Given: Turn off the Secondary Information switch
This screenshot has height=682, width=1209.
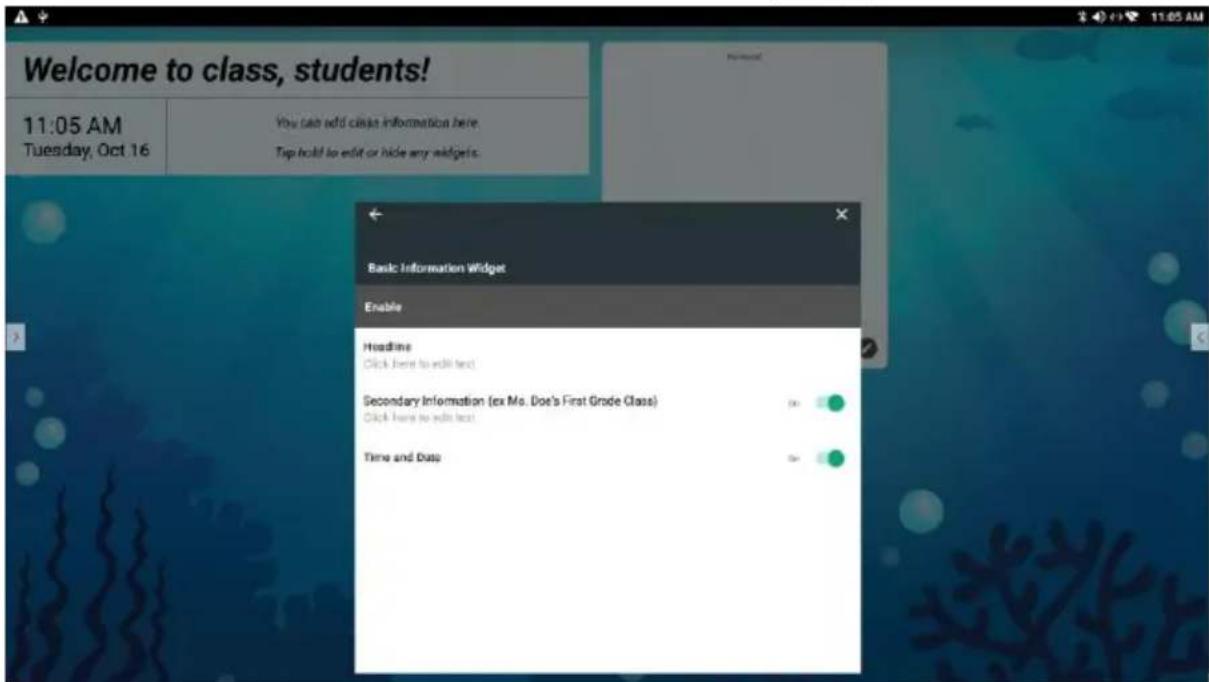Looking at the screenshot, I should (830, 403).
